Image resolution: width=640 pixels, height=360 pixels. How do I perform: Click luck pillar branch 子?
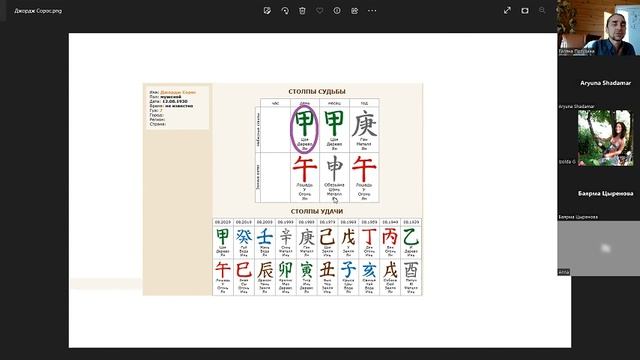click(x=349, y=270)
